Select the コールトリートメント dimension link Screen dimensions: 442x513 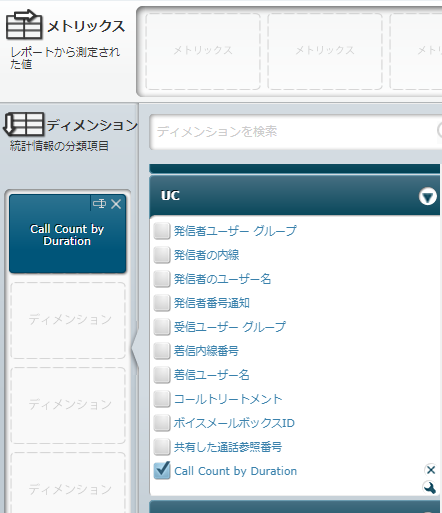(228, 399)
